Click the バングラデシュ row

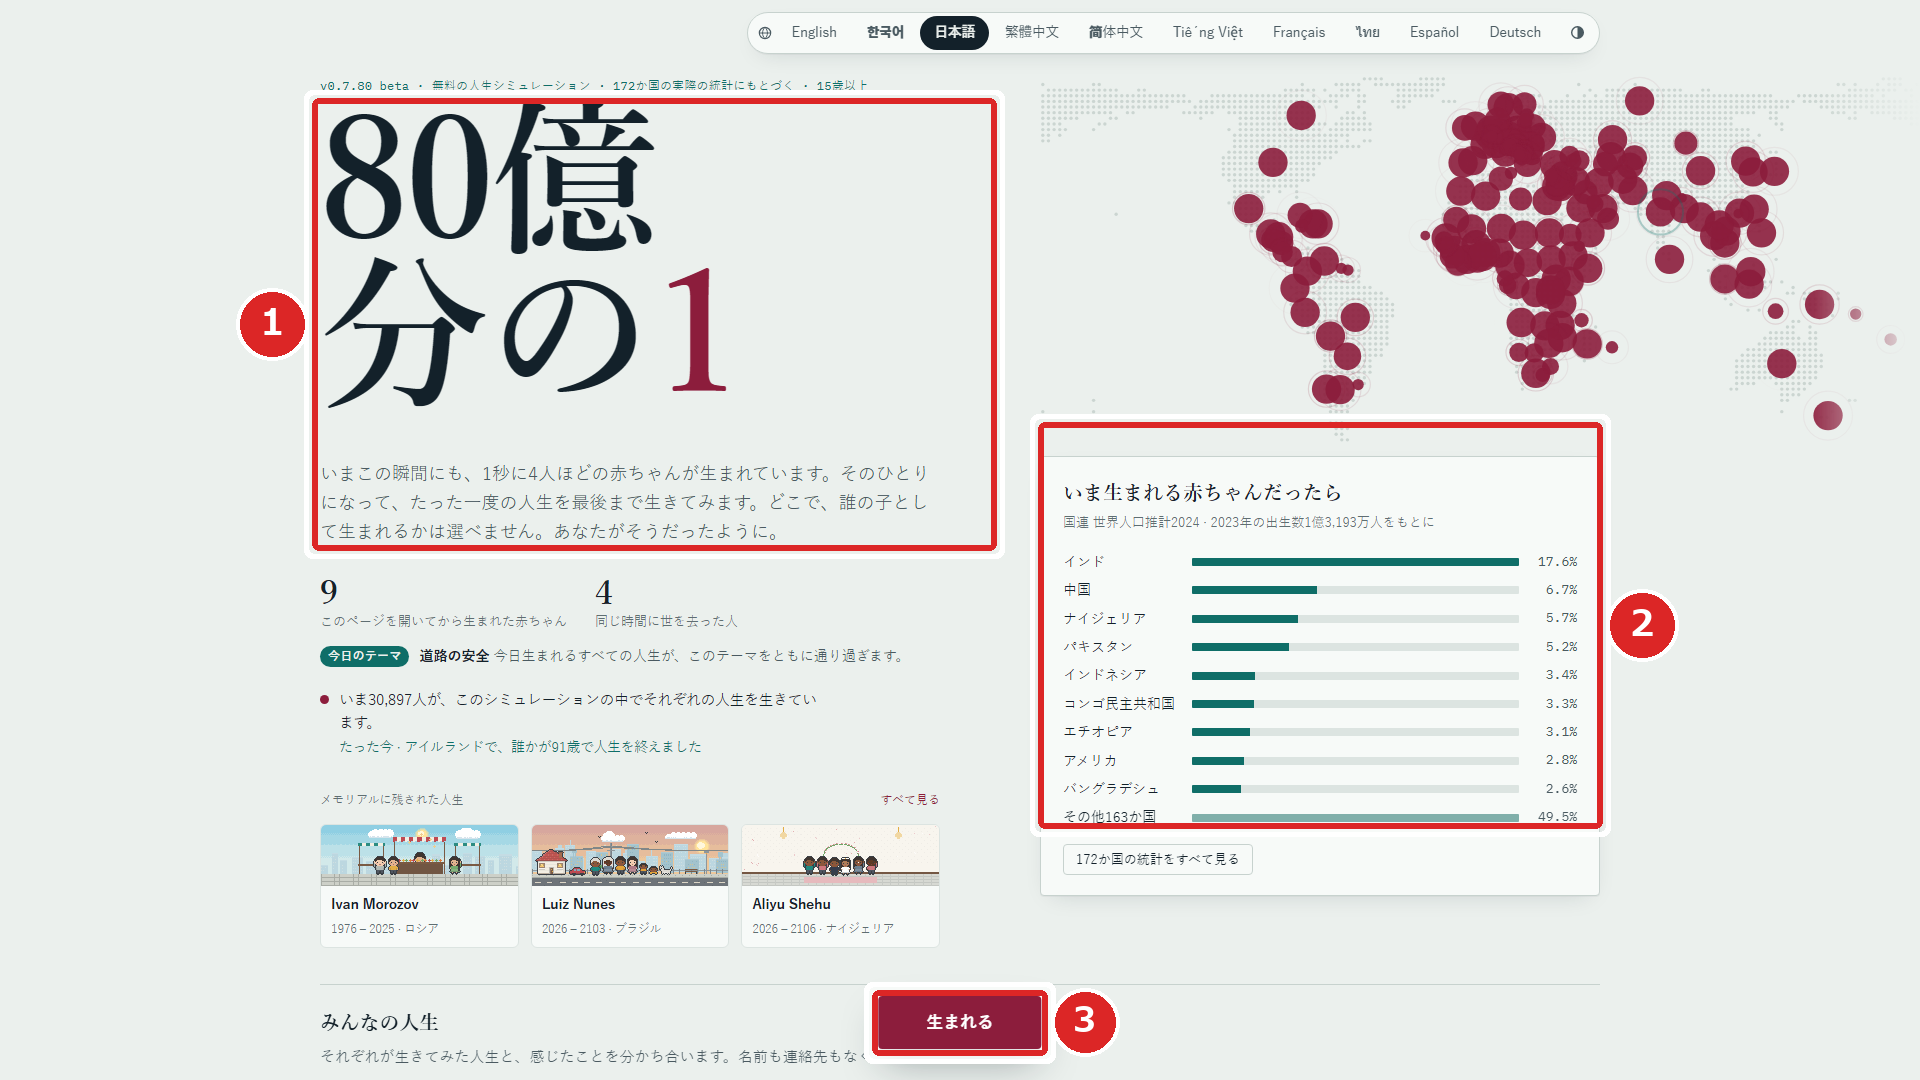(1320, 789)
